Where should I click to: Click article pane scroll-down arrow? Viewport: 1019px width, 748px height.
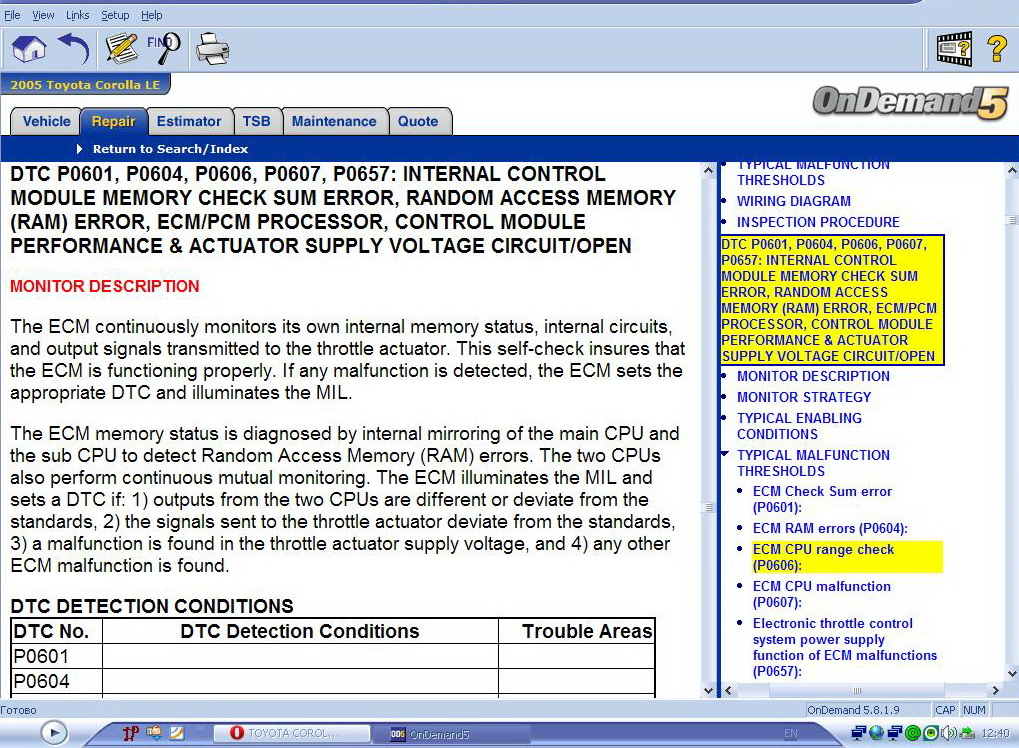[708, 691]
